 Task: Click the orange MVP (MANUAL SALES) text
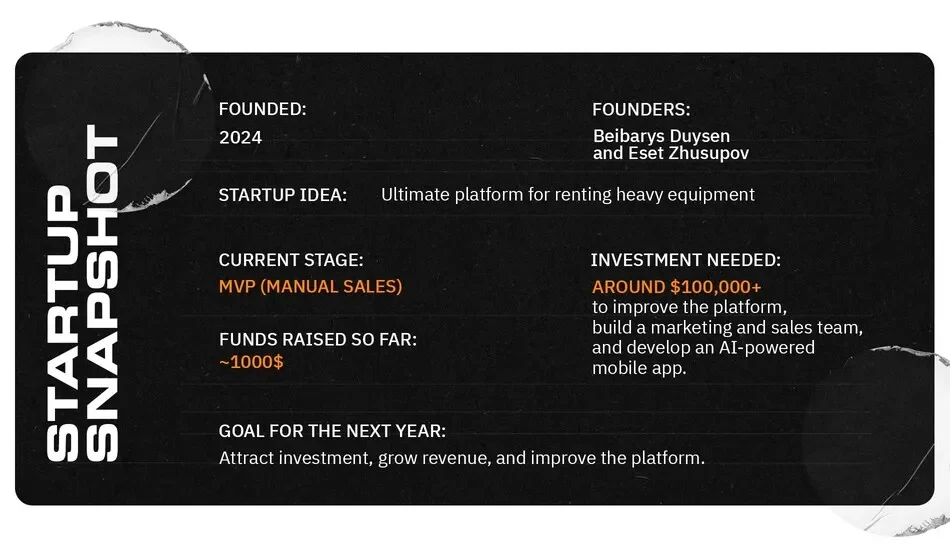click(x=310, y=287)
